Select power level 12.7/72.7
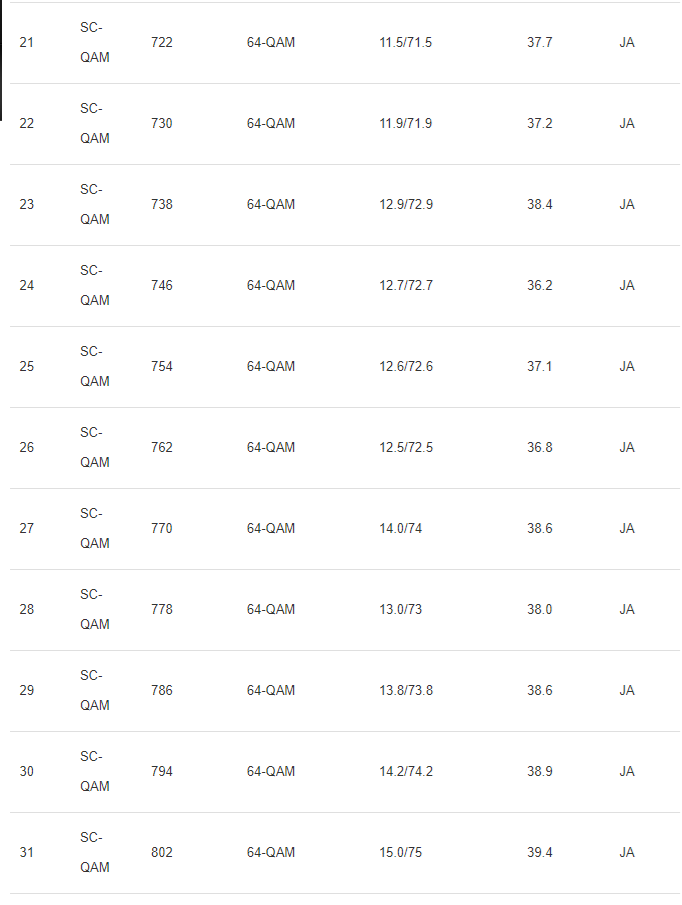Viewport: 682px width, 905px height. (x=406, y=286)
